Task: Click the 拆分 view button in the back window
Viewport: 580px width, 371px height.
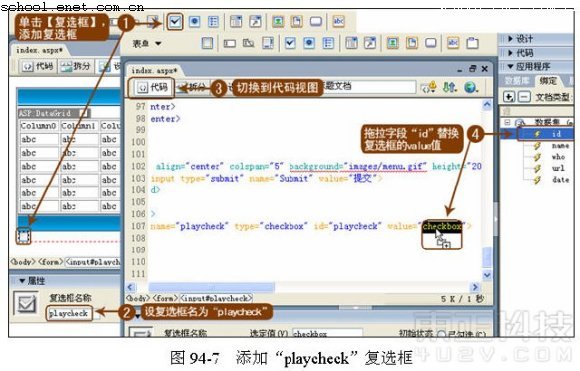Action: pyautogui.click(x=76, y=66)
